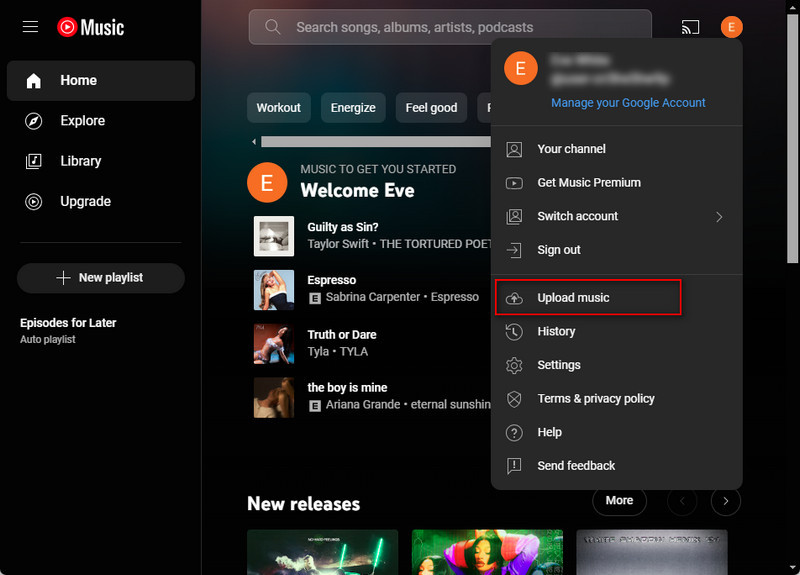Click the Explore compass icon
The height and width of the screenshot is (575, 800).
point(34,121)
